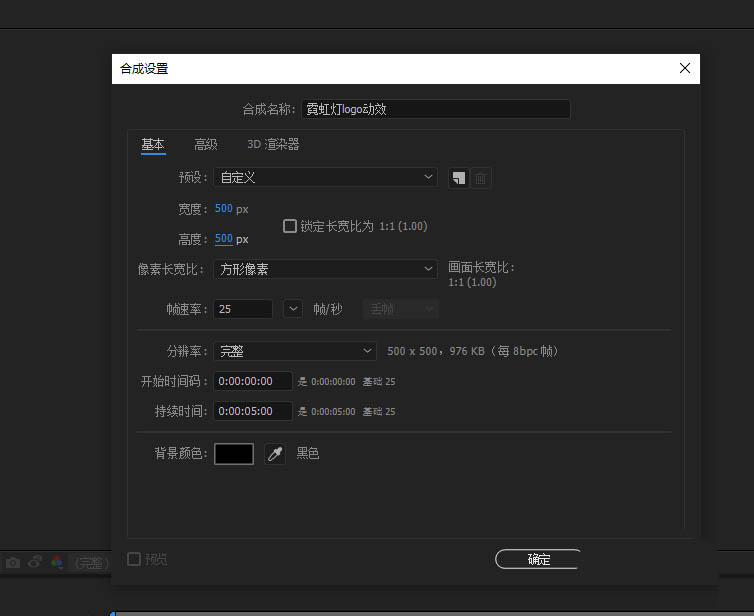Open the 预设 preset dropdown
This screenshot has width=754, height=616.
pos(326,177)
